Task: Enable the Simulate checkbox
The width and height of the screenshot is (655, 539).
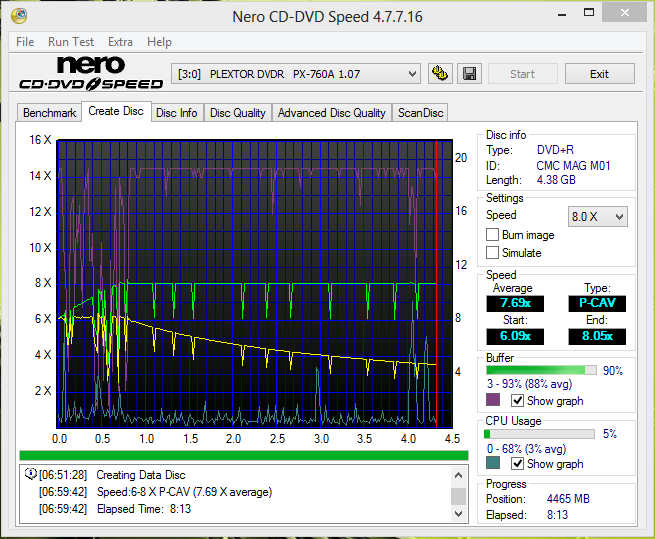Action: [493, 253]
